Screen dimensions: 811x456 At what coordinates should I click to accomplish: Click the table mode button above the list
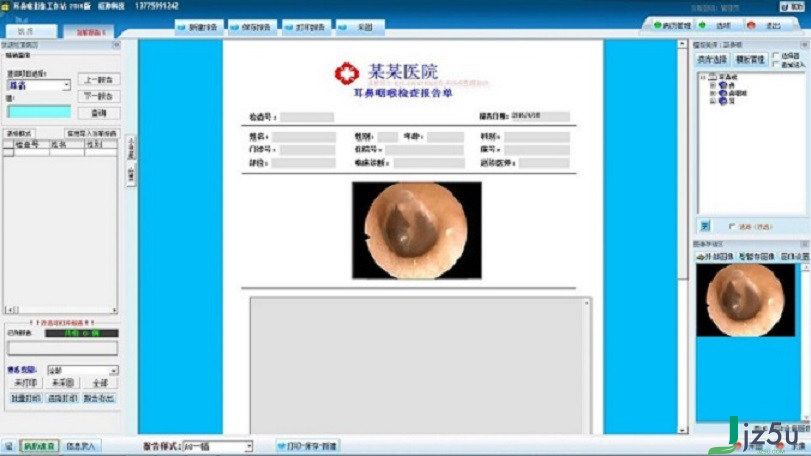20,133
